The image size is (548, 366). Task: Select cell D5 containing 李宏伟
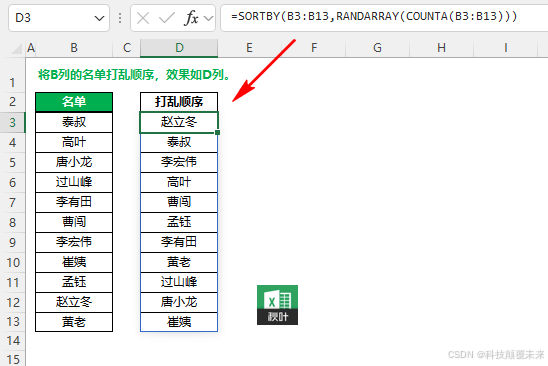pyautogui.click(x=179, y=162)
